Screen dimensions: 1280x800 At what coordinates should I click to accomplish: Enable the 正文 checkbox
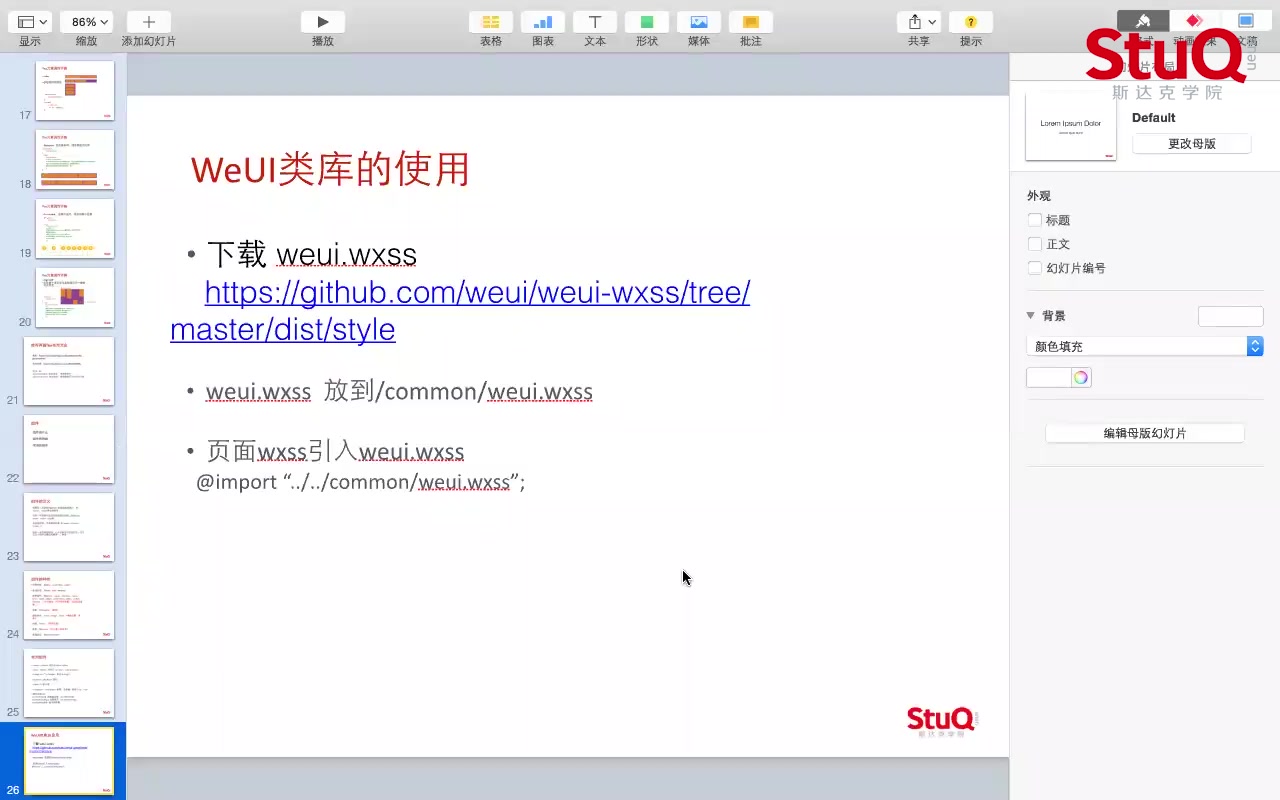click(1035, 244)
